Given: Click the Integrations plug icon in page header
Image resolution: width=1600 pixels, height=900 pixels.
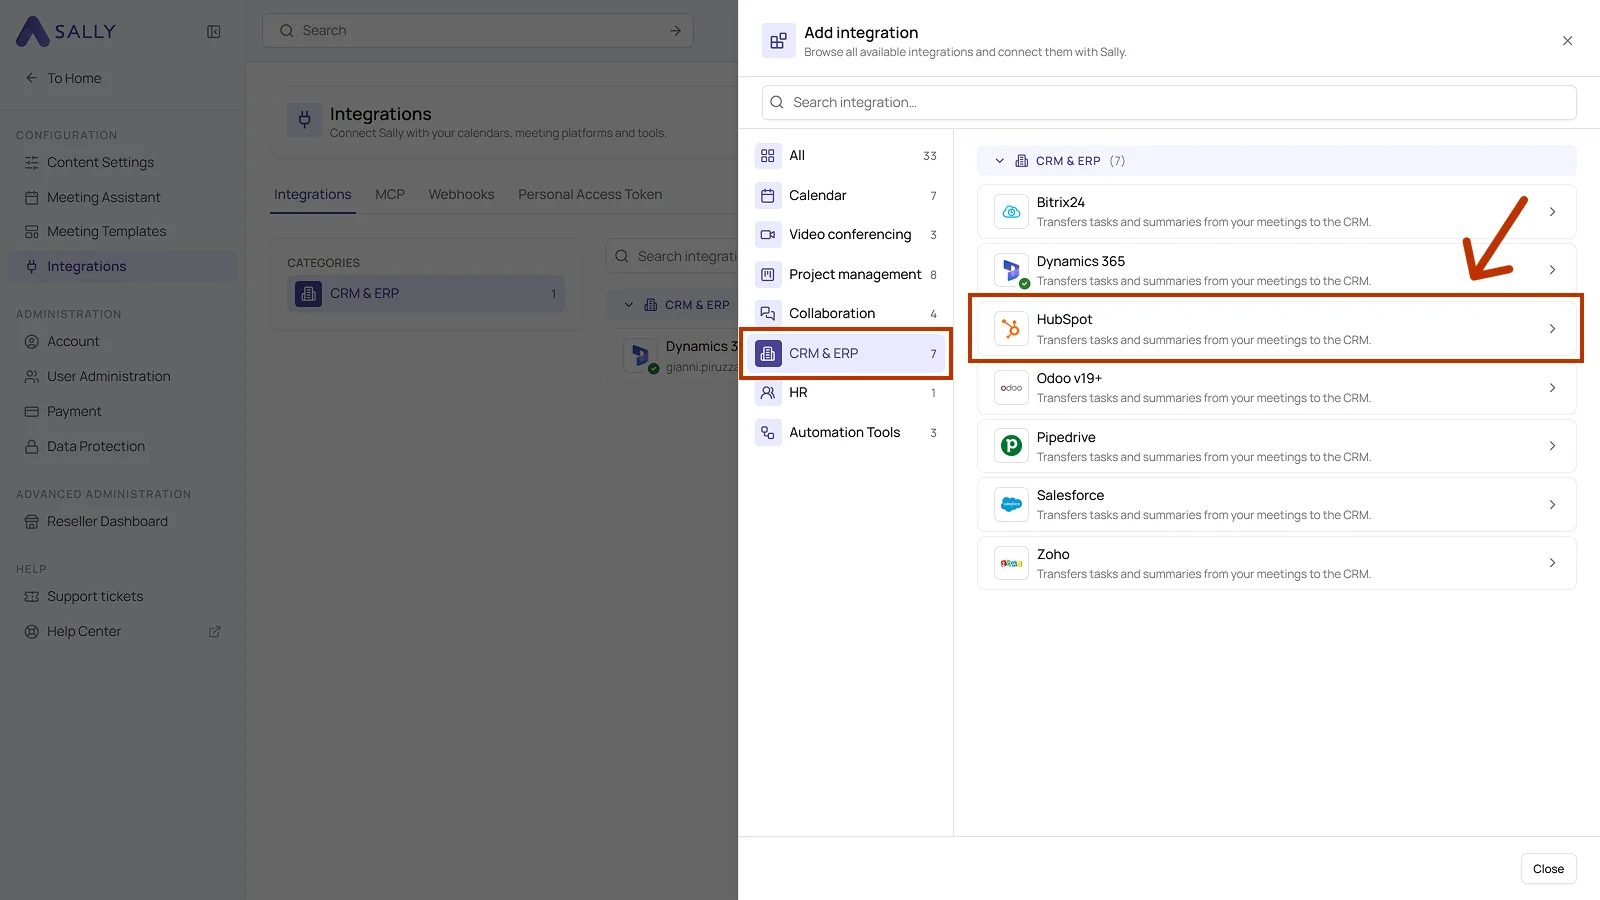Looking at the screenshot, I should point(305,120).
